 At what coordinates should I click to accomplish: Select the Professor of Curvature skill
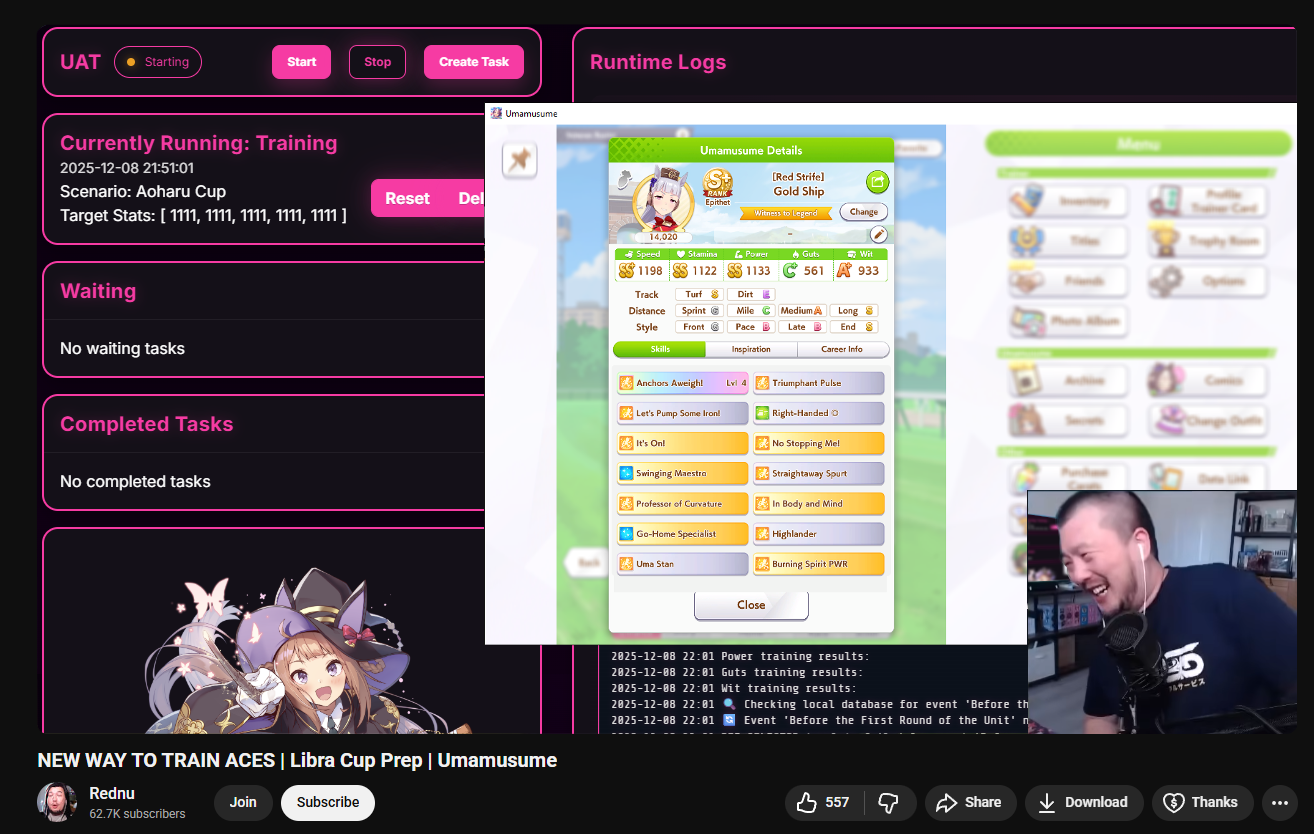pos(683,504)
